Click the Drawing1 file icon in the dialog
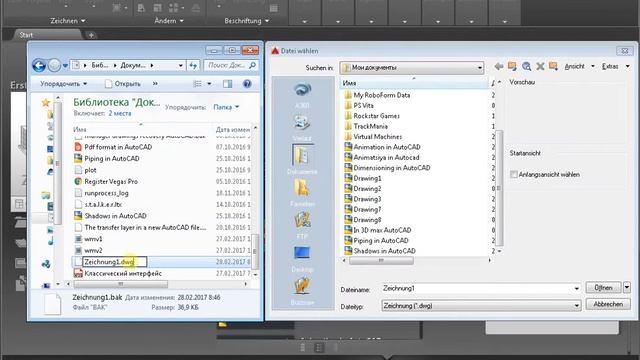This screenshot has width=640, height=360. coord(348,178)
